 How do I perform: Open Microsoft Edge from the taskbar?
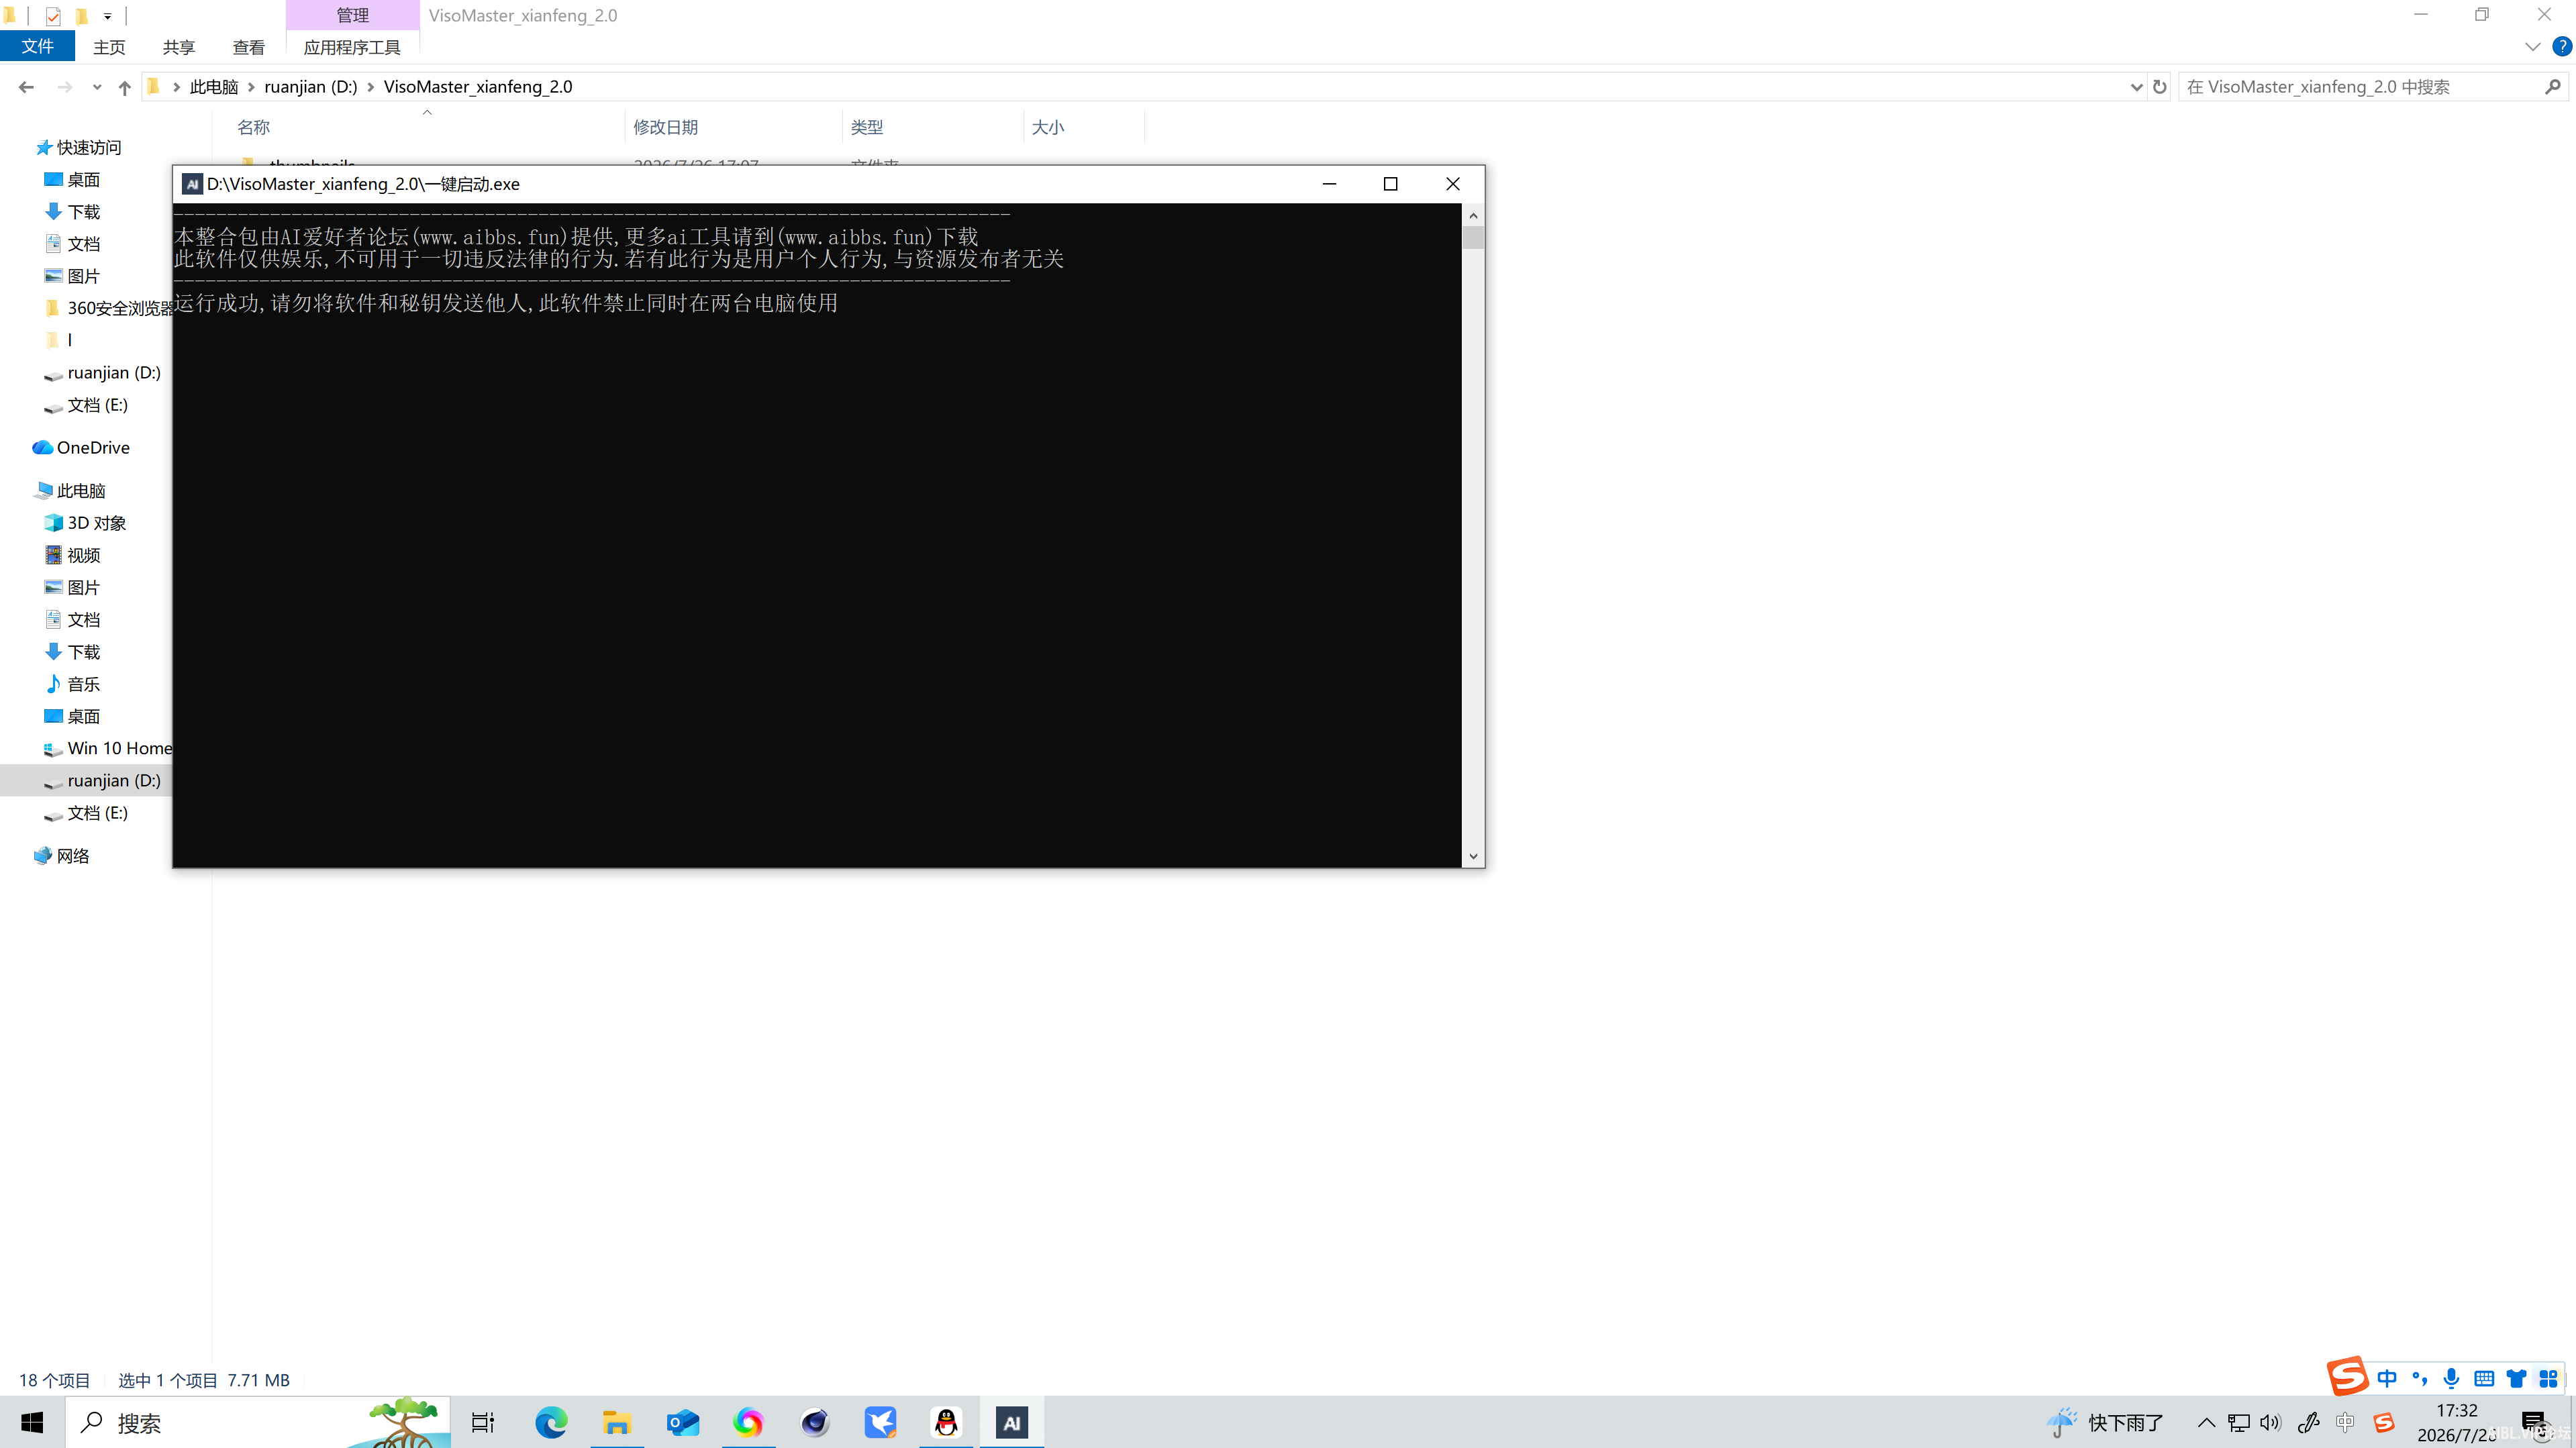550,1422
